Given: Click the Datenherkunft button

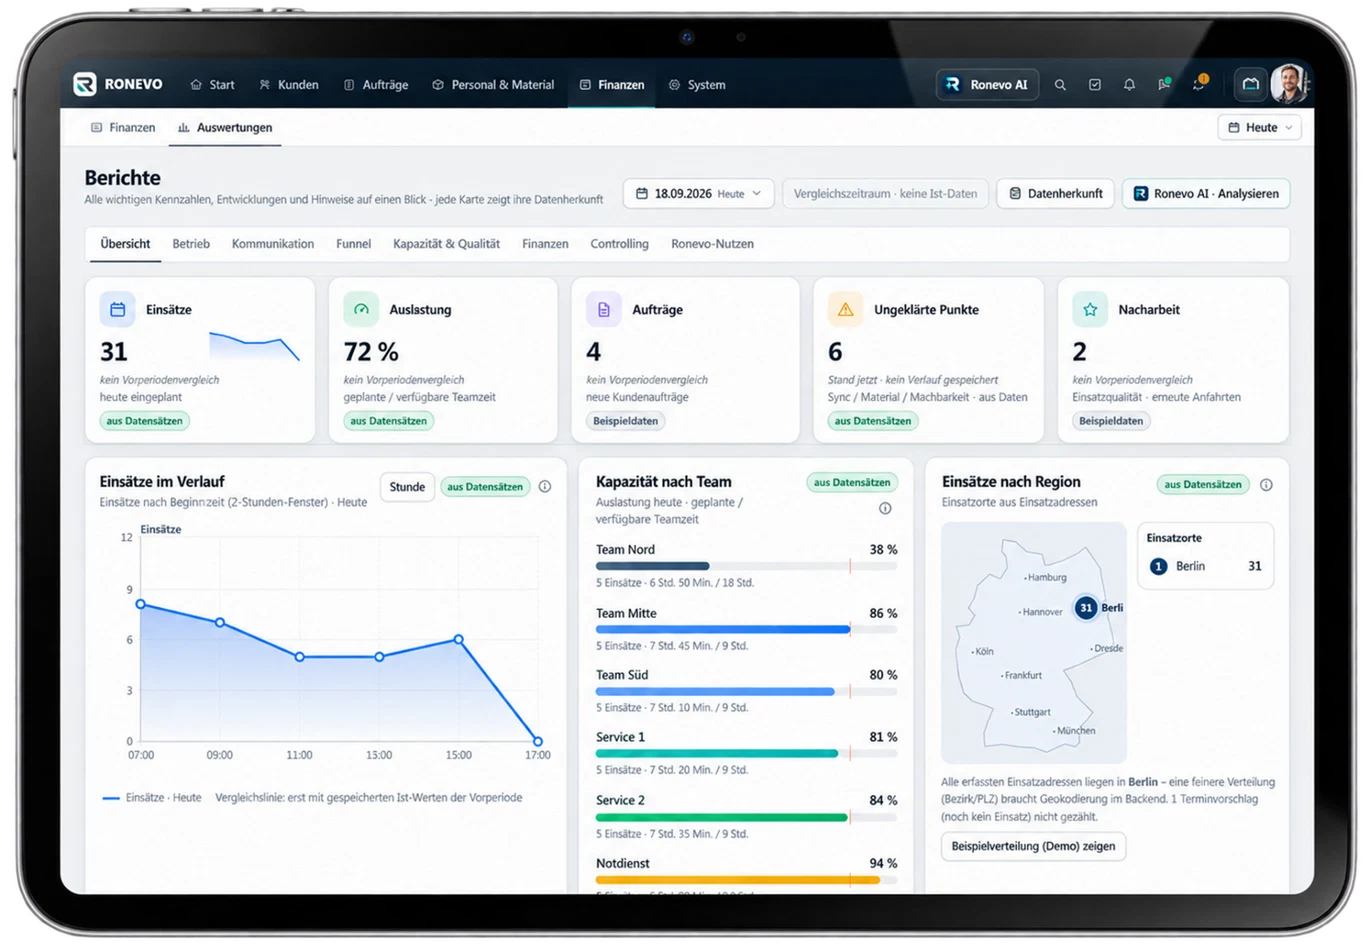Looking at the screenshot, I should pyautogui.click(x=1056, y=194).
